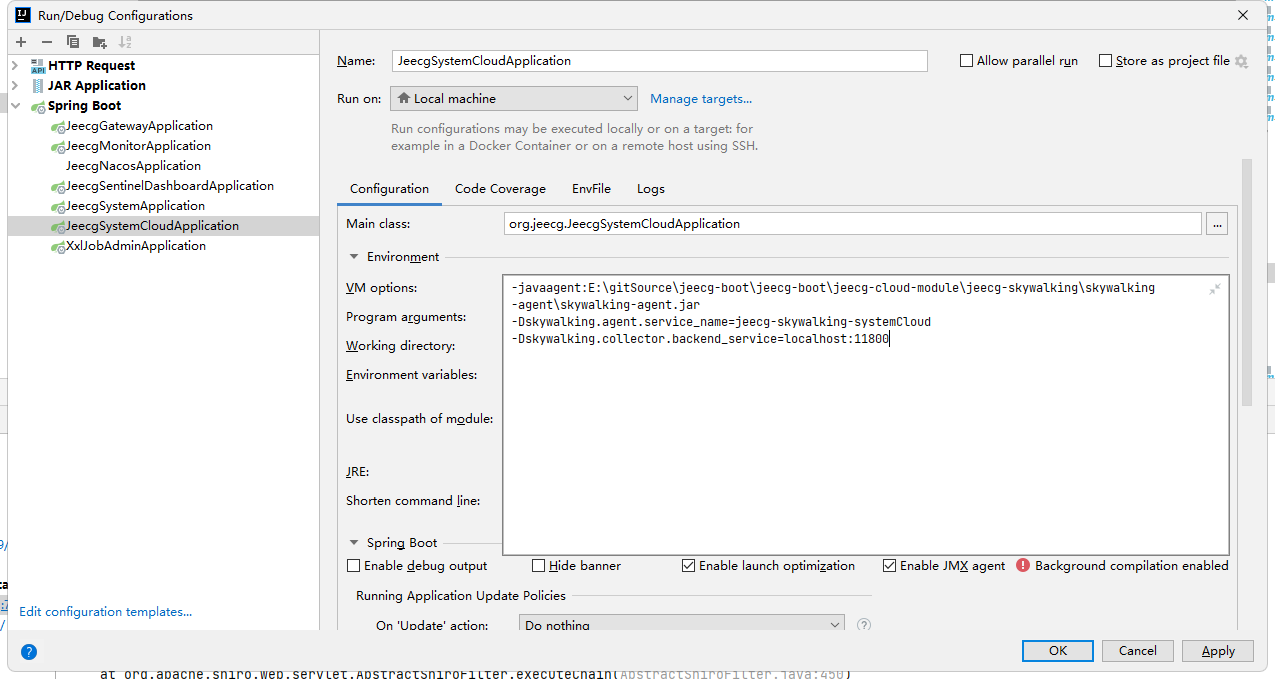
Task: Click the Spring Boot leaf icon
Action: click(38, 106)
